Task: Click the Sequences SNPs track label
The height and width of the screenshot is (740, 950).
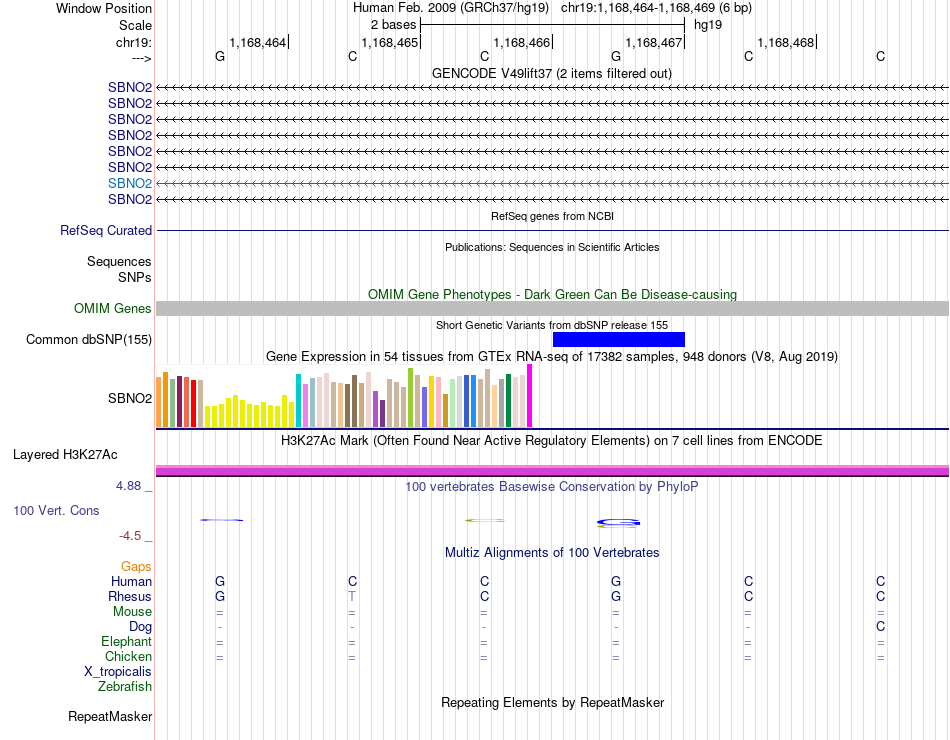Action: 119,269
